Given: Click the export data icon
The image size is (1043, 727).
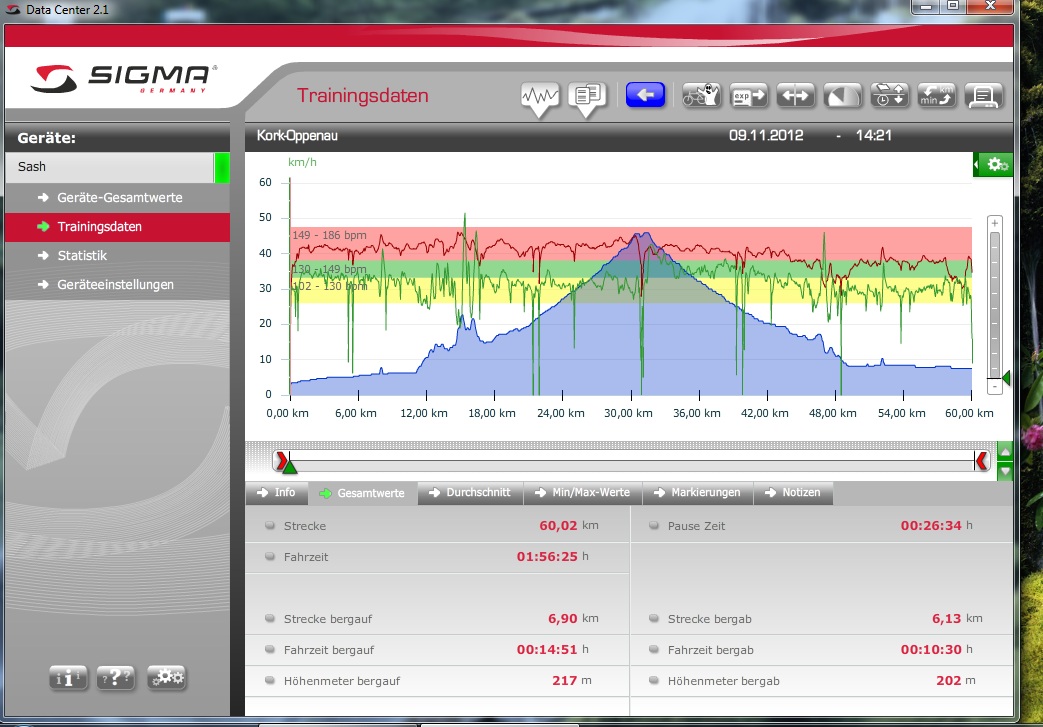Looking at the screenshot, I should click(x=748, y=96).
